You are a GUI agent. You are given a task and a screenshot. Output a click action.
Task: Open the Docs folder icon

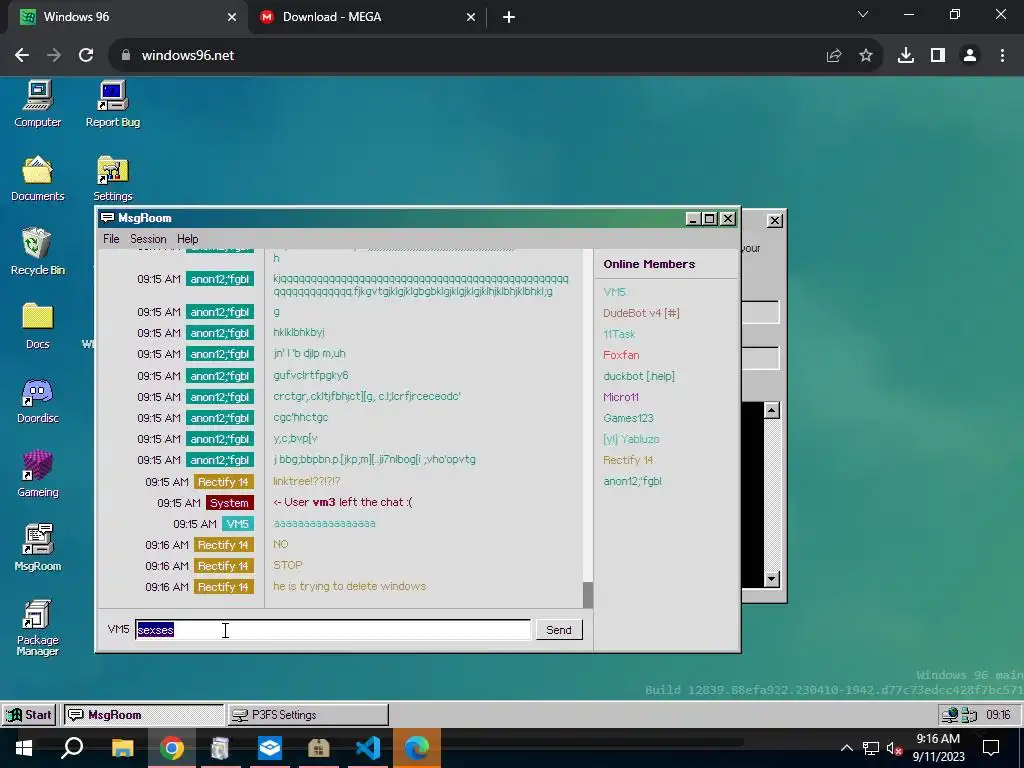point(38,326)
